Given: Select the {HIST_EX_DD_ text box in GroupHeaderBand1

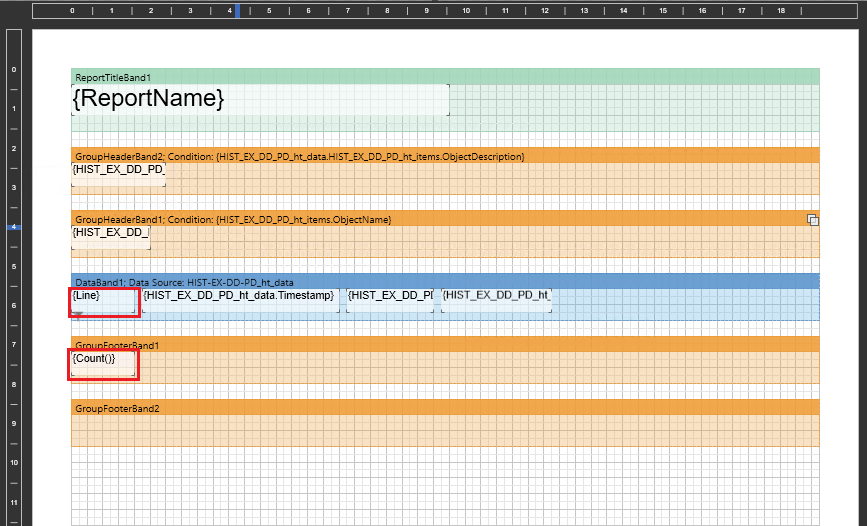Looking at the screenshot, I should [x=111, y=238].
